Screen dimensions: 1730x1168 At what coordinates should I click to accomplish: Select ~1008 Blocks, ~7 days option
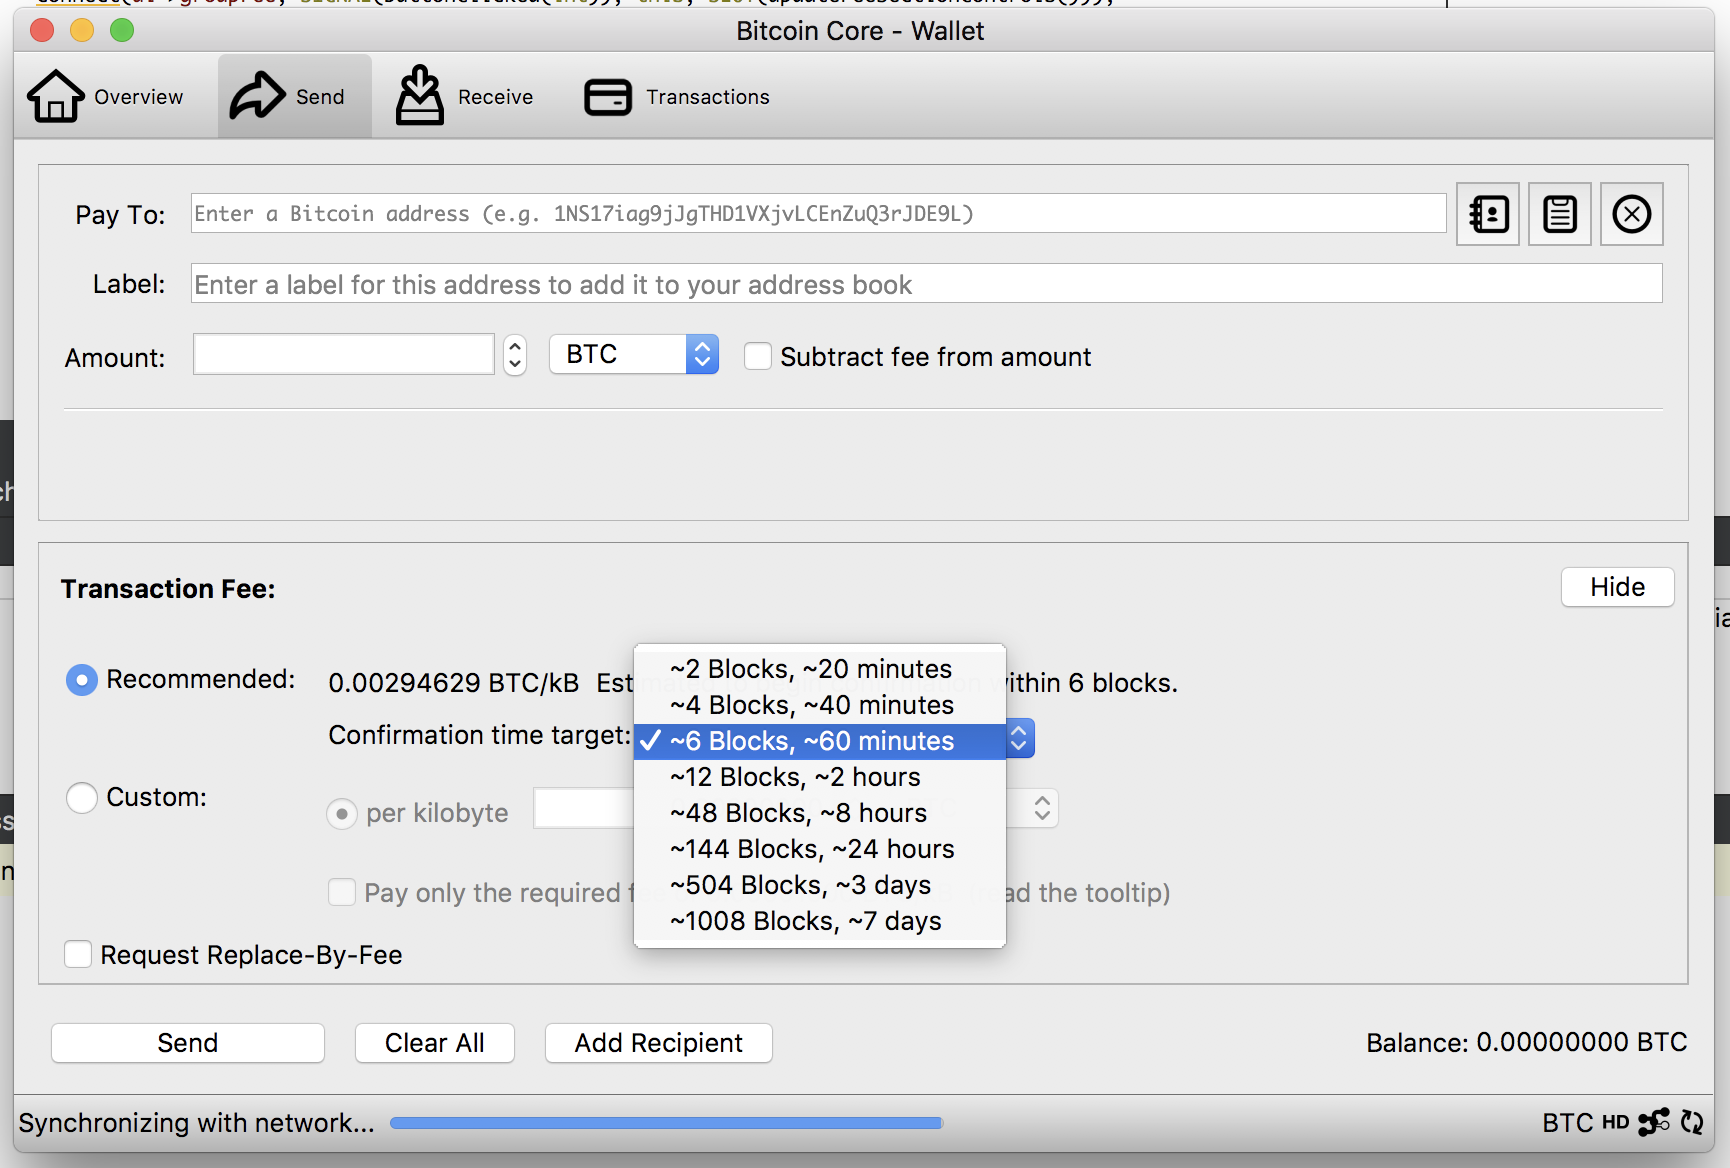[x=820, y=921]
